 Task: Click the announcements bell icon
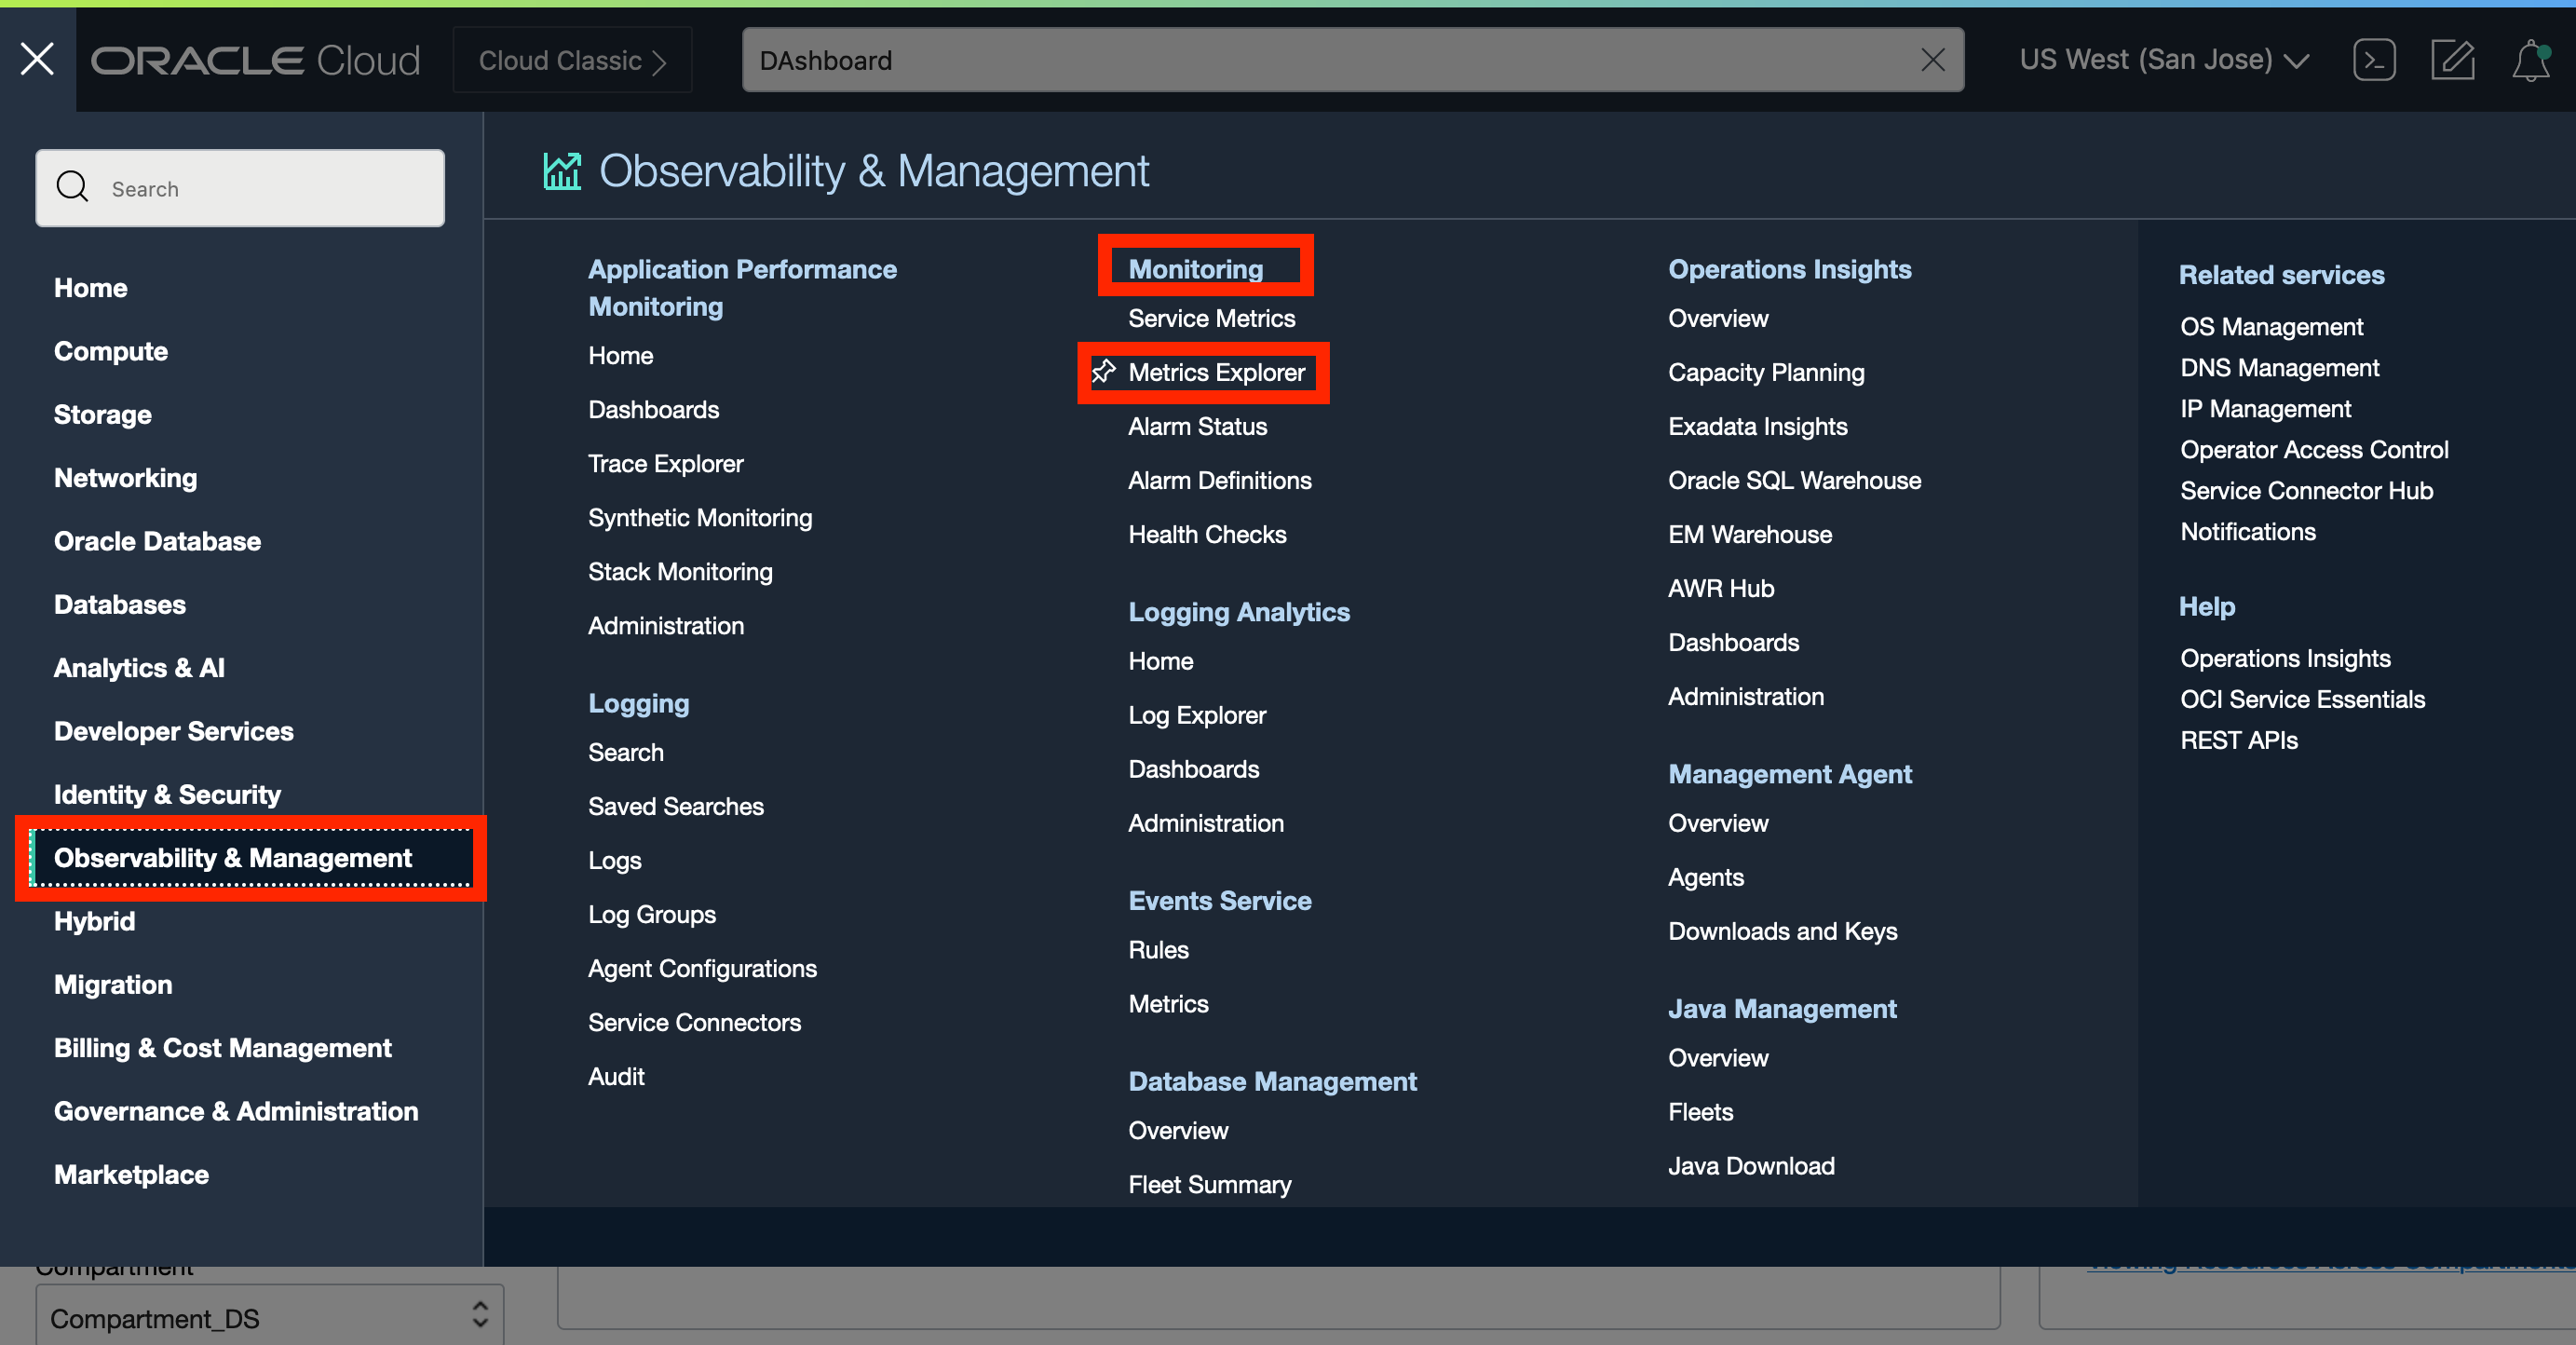pos(2530,60)
